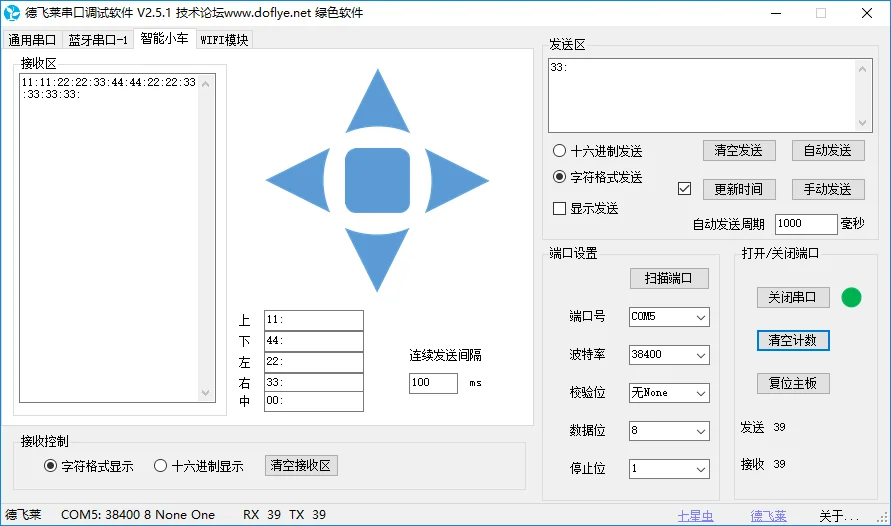Click the 德飞莱 link in status bar
The image size is (891, 526).
(768, 516)
